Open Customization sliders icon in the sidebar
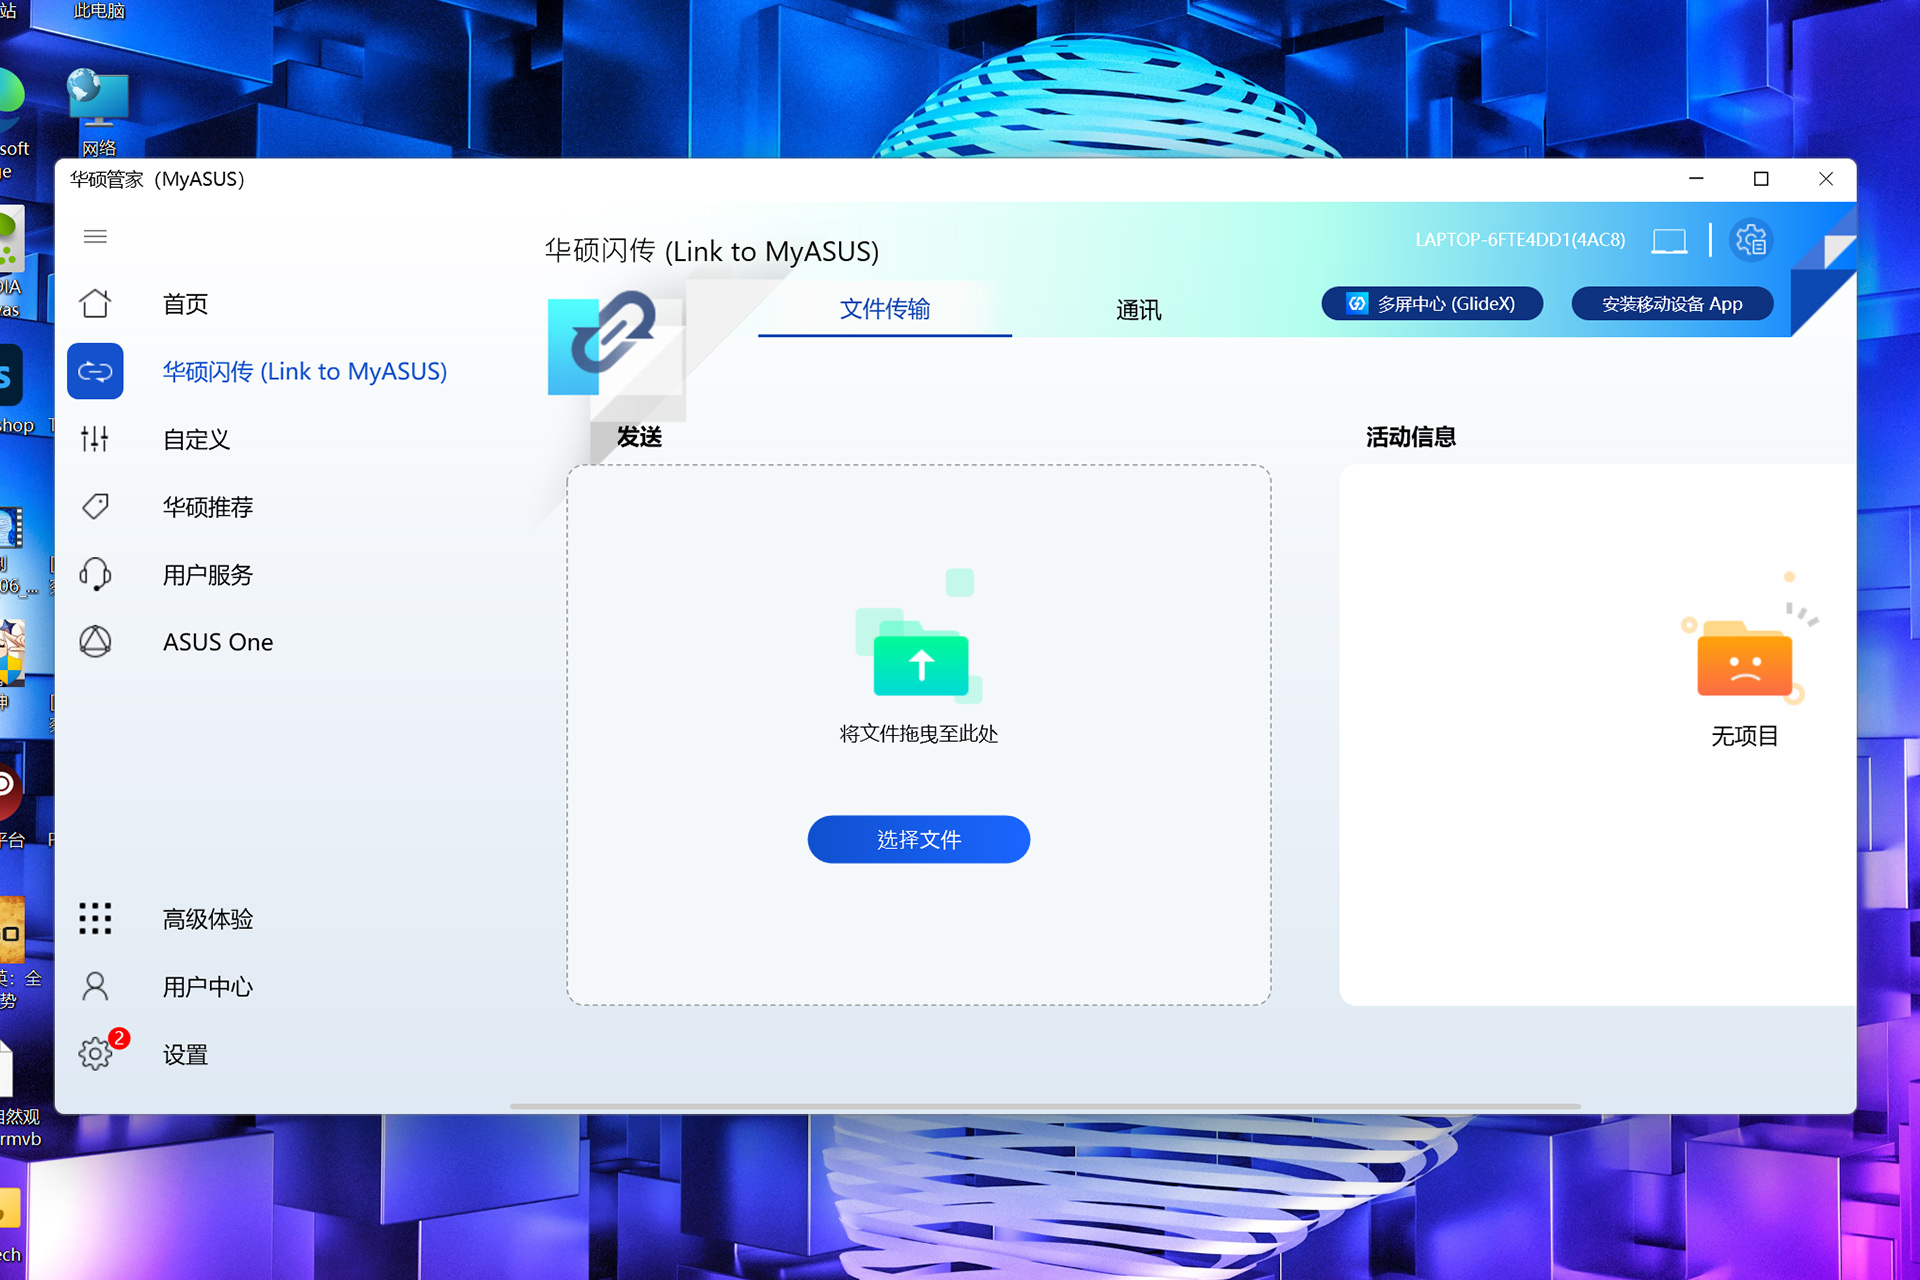Image resolution: width=1920 pixels, height=1280 pixels. coord(95,438)
